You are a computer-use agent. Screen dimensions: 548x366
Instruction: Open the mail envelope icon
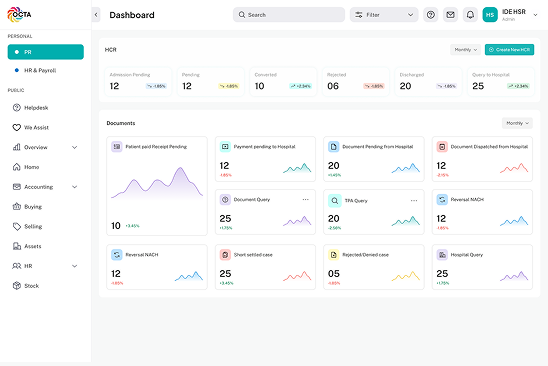tap(450, 15)
